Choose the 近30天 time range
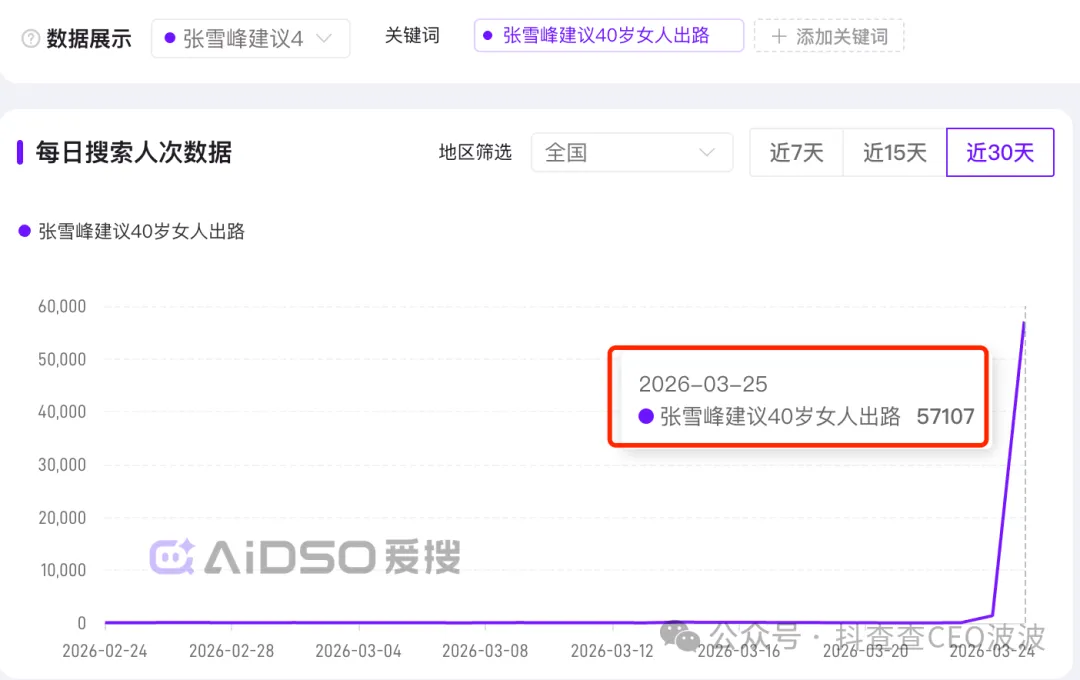Screen dimensions: 1080x680 1000,153
